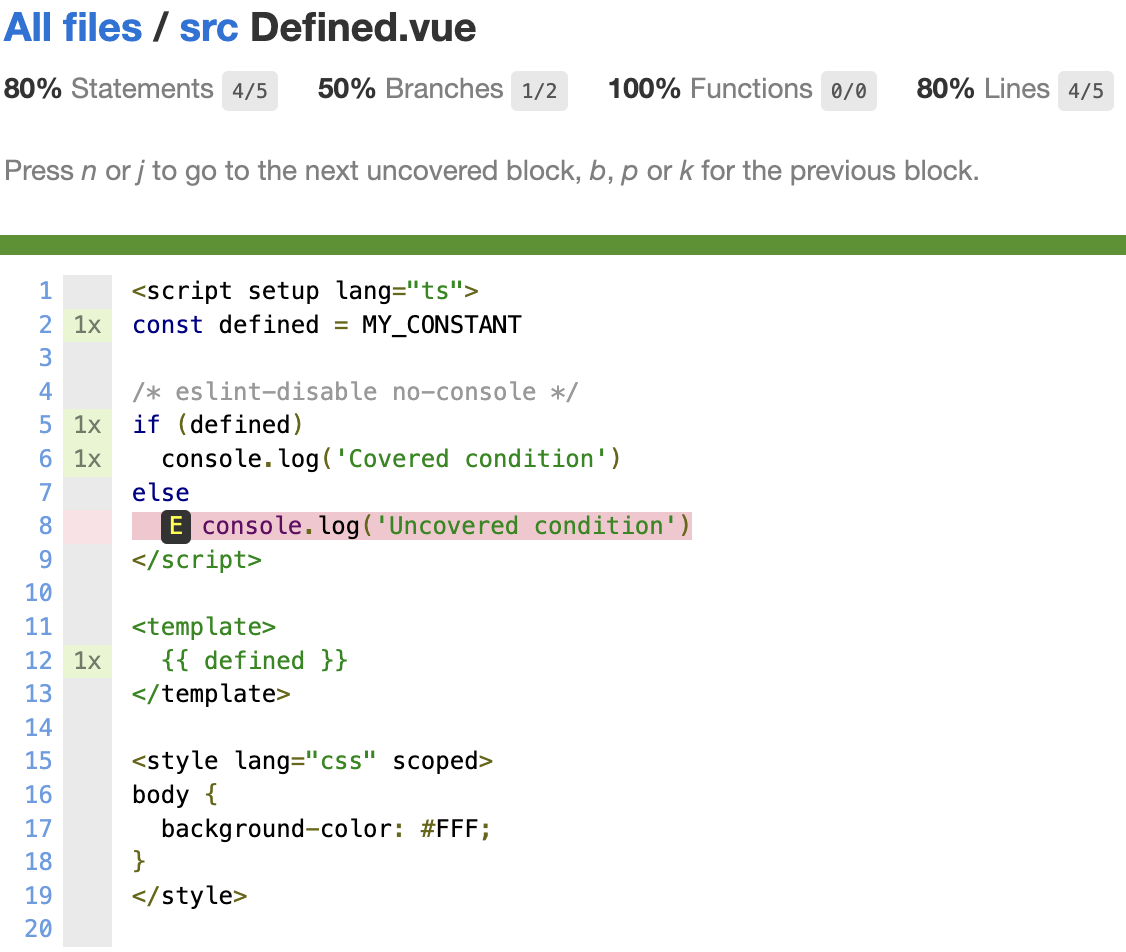The image size is (1126, 952).
Task: Click the '<style lang="css" scoped>' line
Action: pyautogui.click(x=312, y=761)
